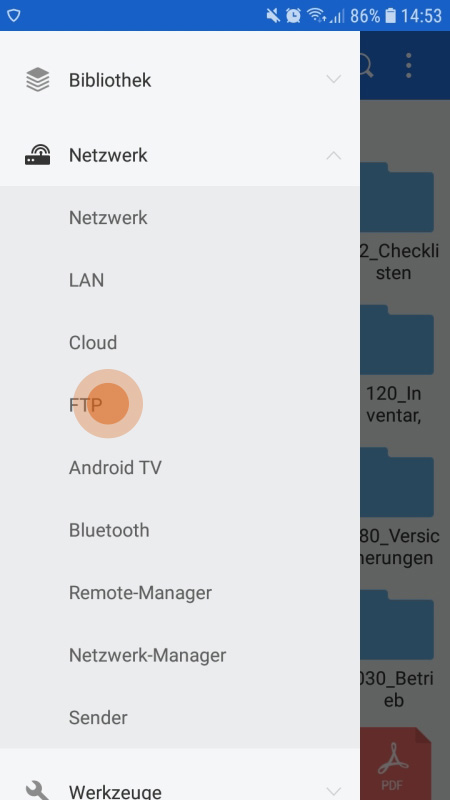Image resolution: width=450 pixels, height=800 pixels.
Task: Expand the Bibliothek section chevron
Action: pyautogui.click(x=334, y=79)
